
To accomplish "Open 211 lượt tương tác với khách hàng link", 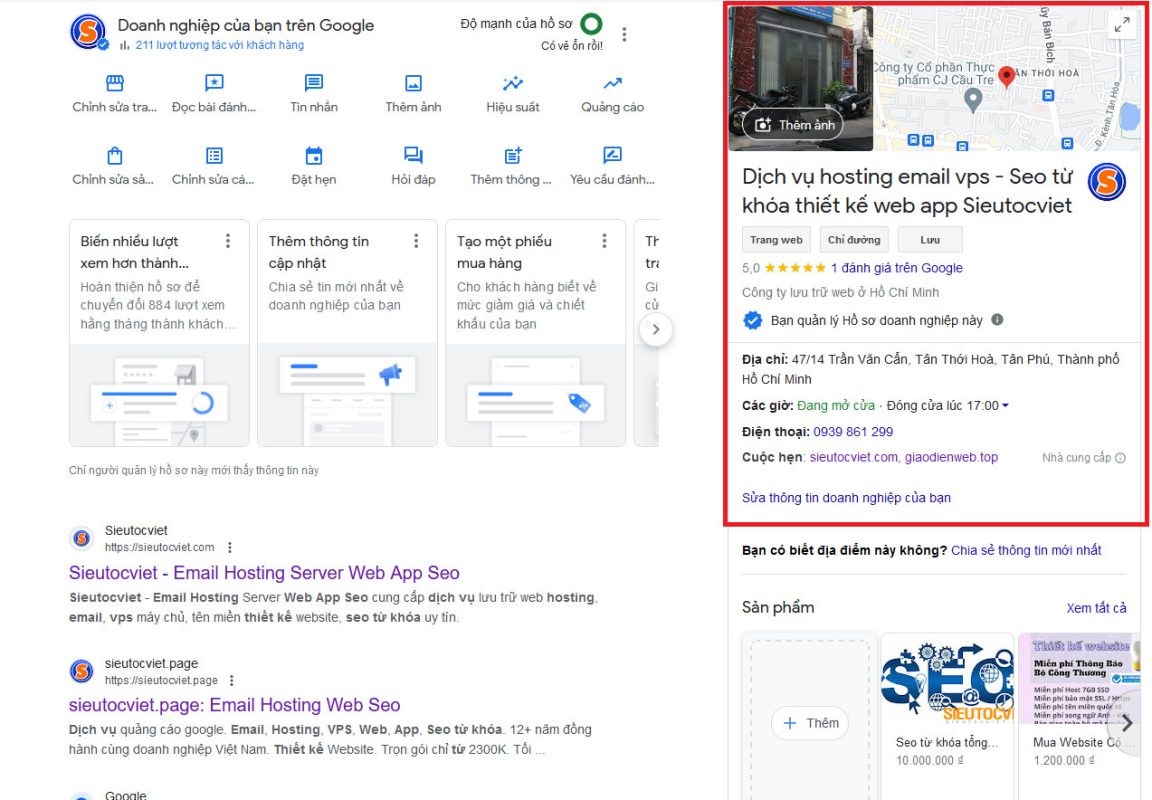I will click(x=219, y=45).
